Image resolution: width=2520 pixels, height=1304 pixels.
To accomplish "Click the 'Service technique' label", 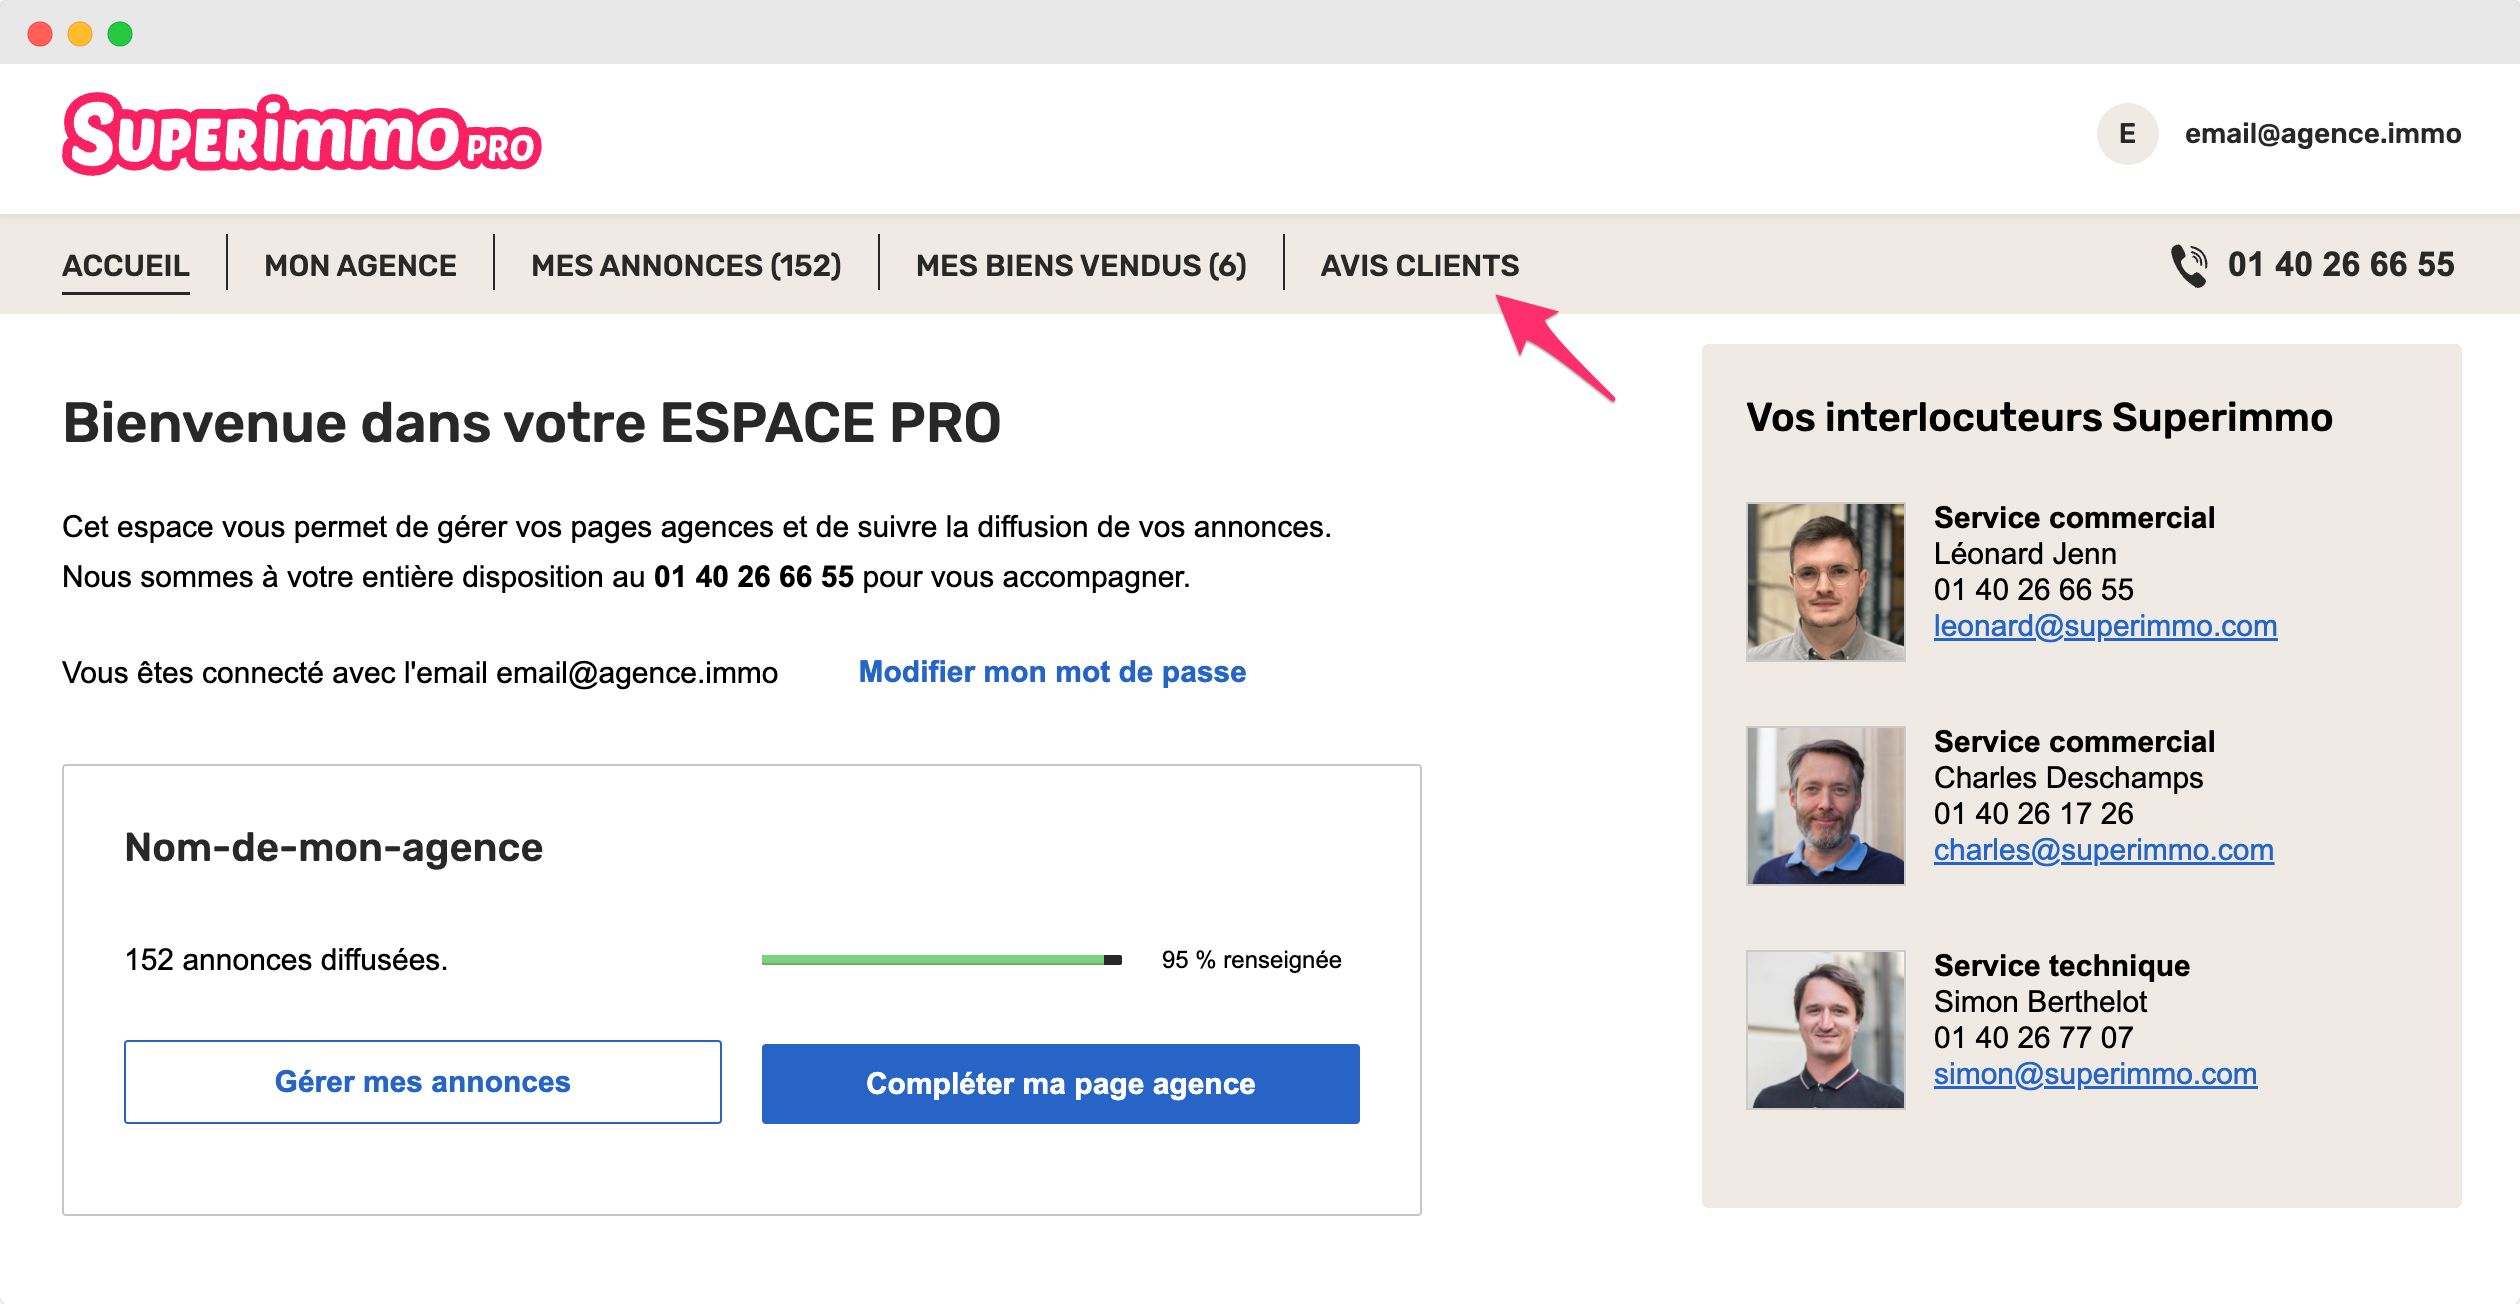I will click(2061, 966).
